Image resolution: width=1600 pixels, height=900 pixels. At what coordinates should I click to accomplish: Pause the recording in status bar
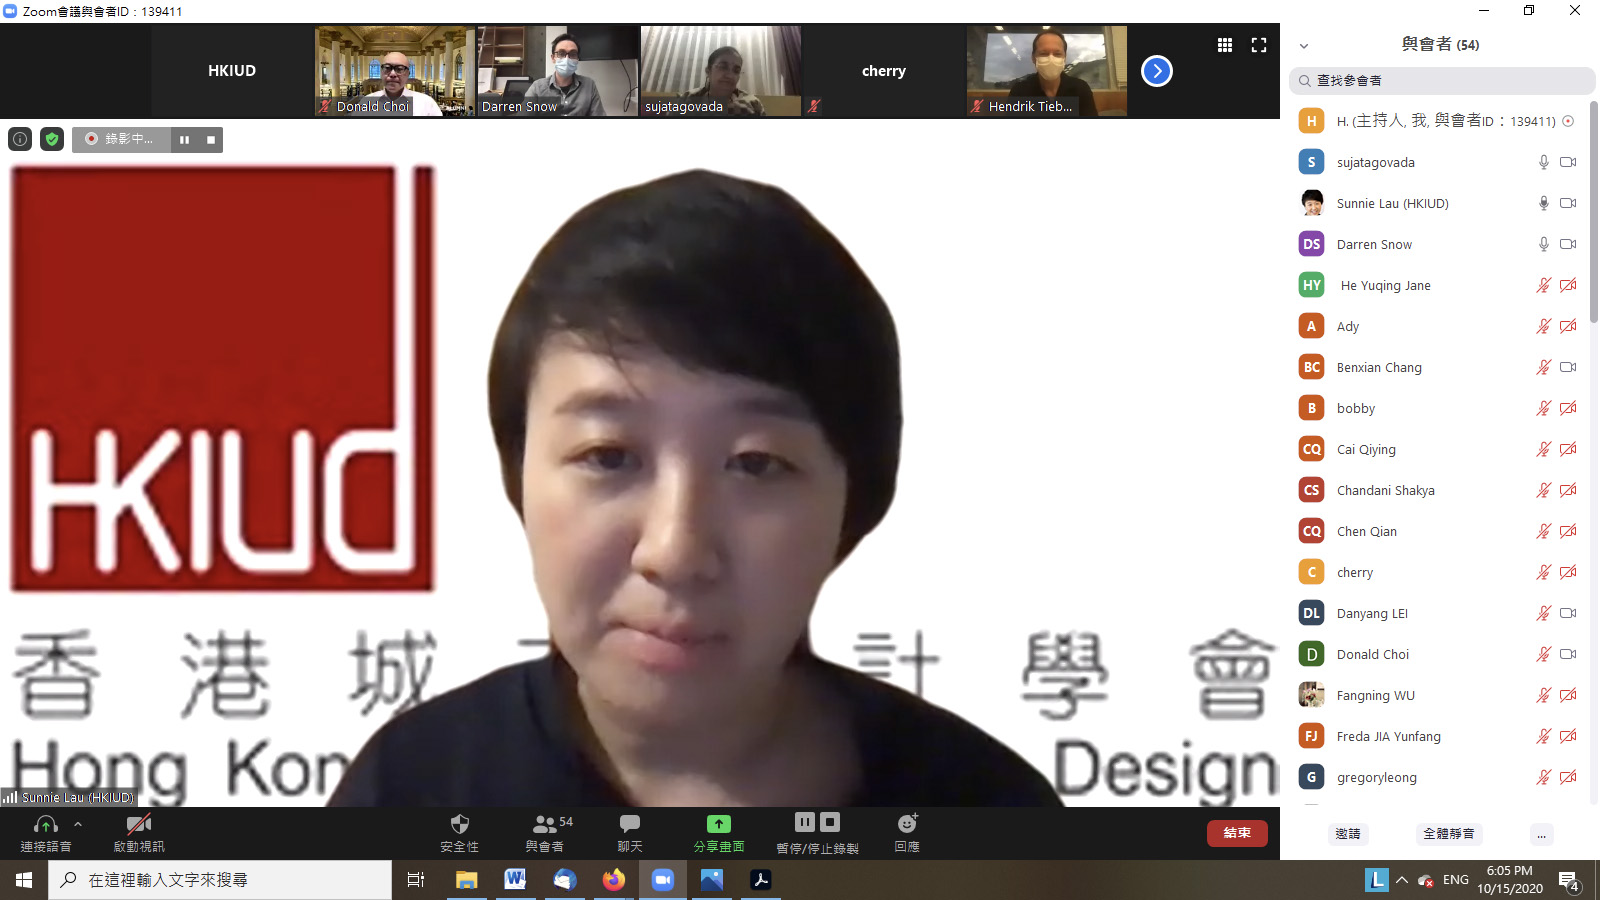[x=185, y=139]
